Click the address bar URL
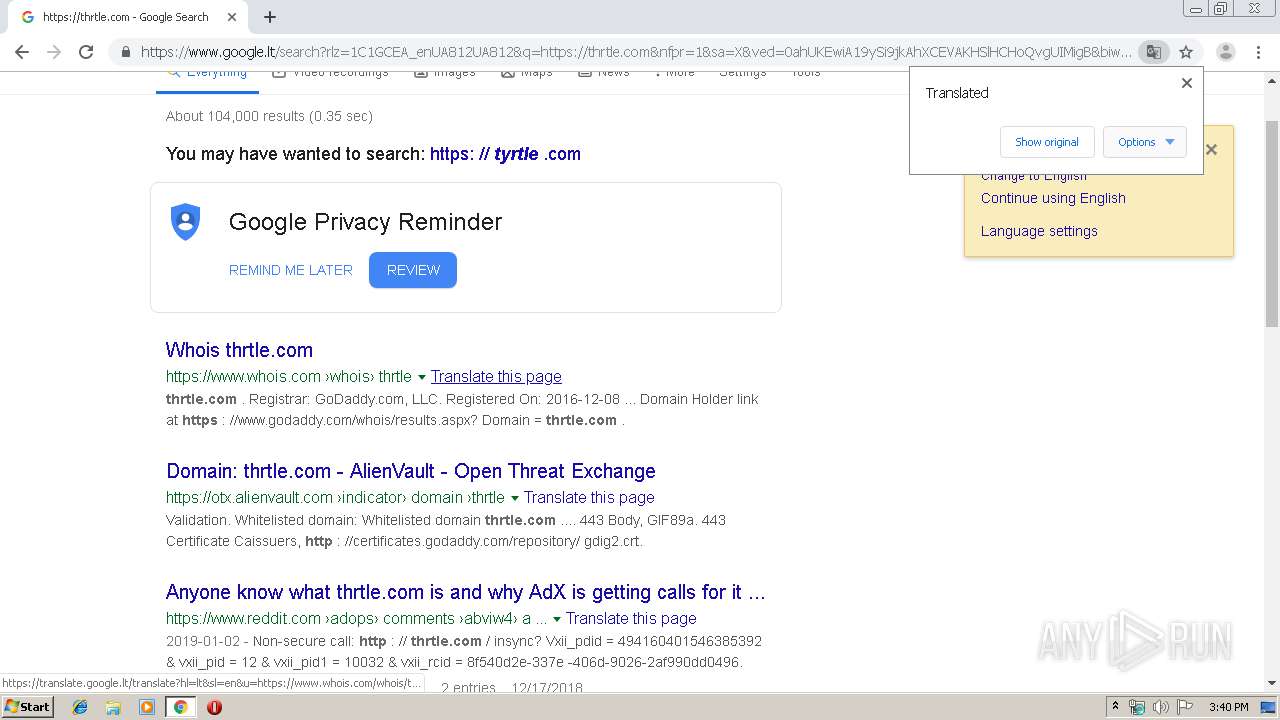 636,52
